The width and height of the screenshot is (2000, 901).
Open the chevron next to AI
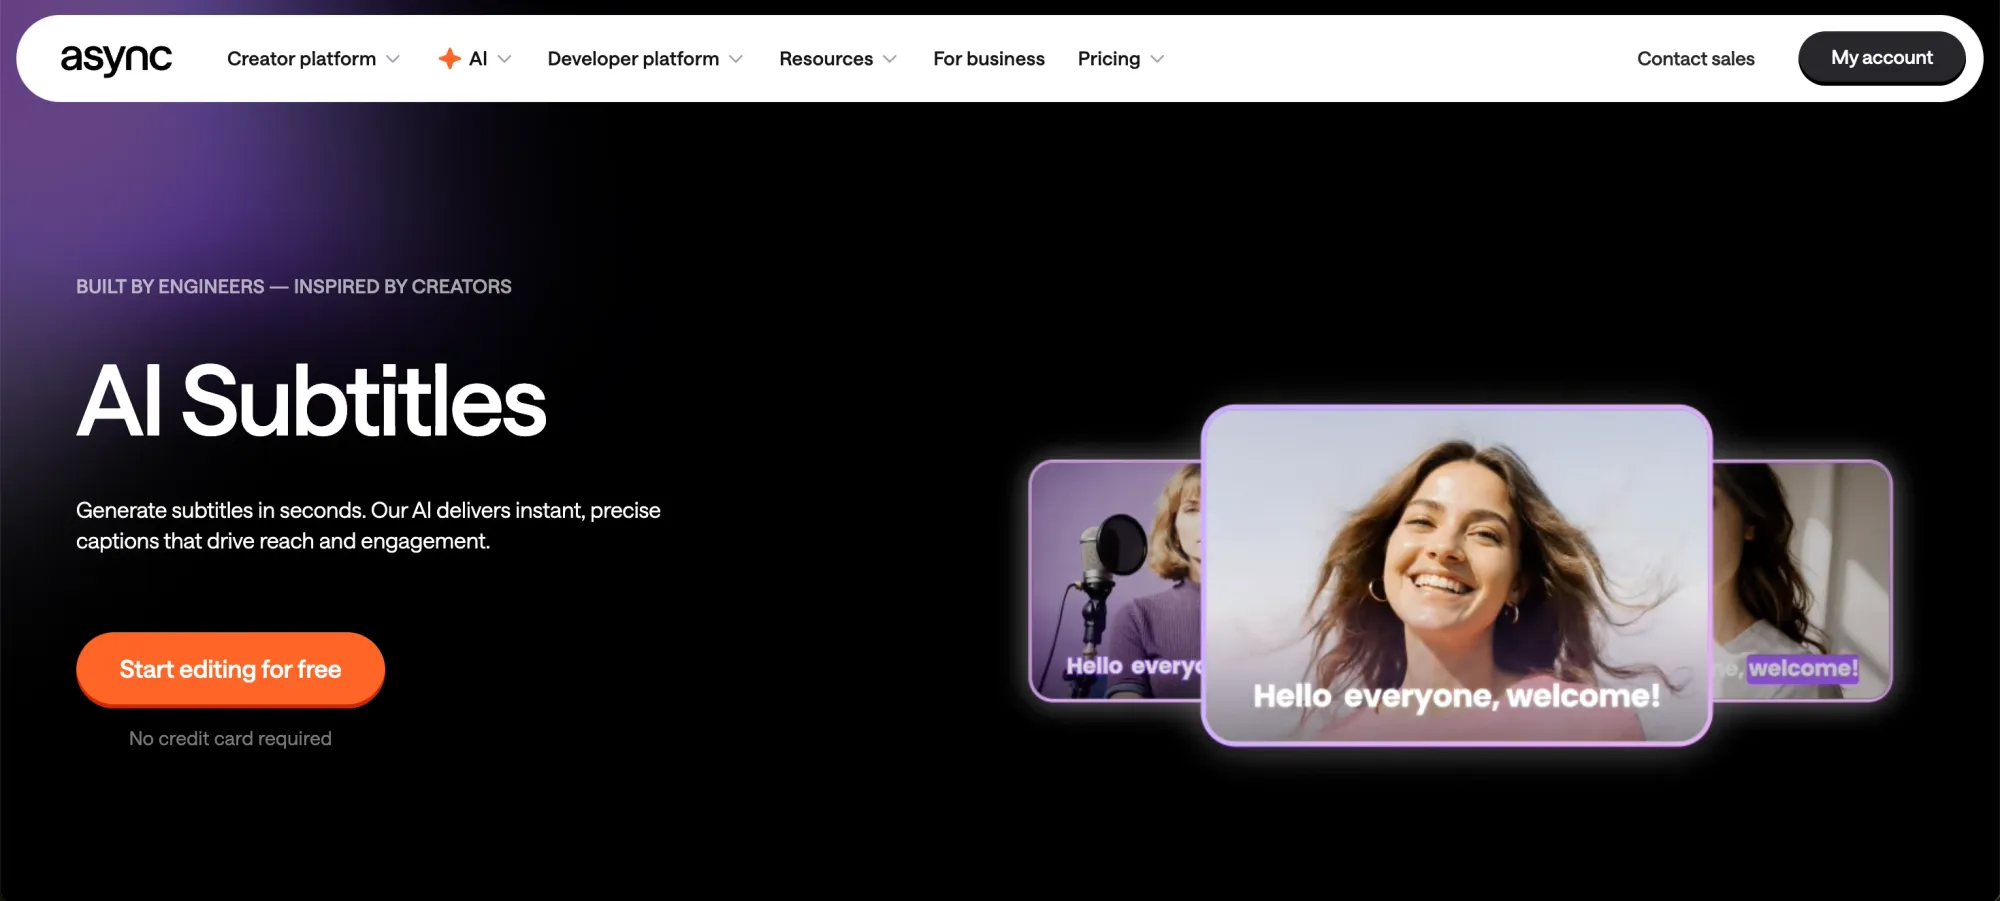(505, 59)
